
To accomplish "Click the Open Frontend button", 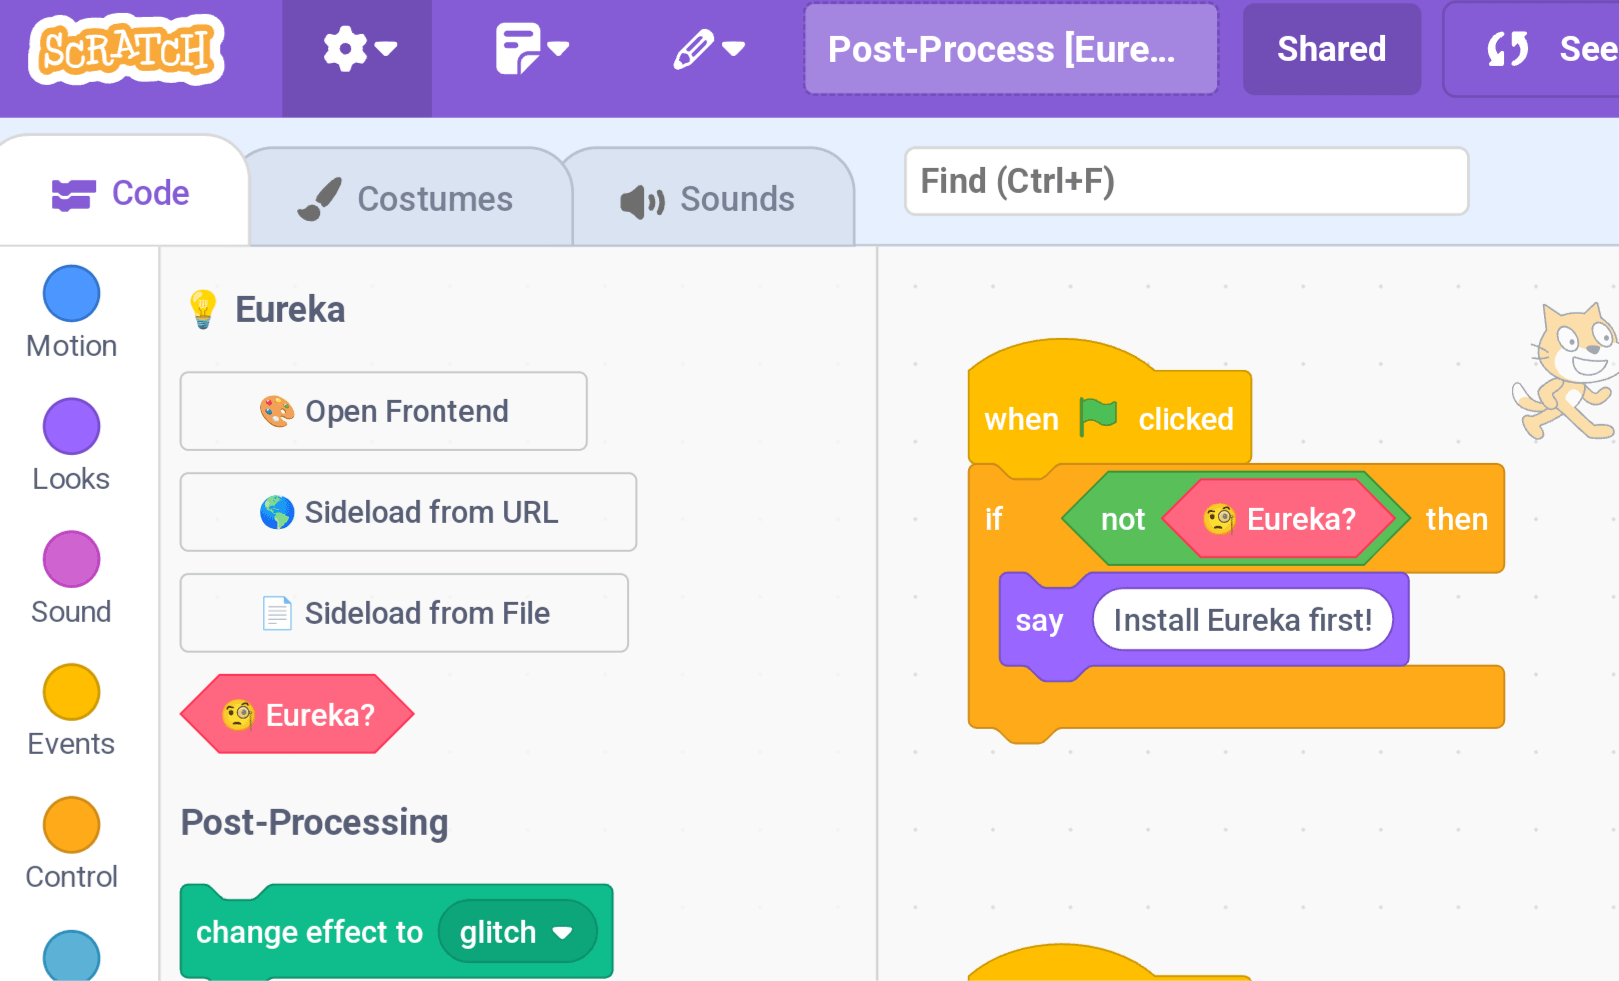I will pyautogui.click(x=383, y=411).
